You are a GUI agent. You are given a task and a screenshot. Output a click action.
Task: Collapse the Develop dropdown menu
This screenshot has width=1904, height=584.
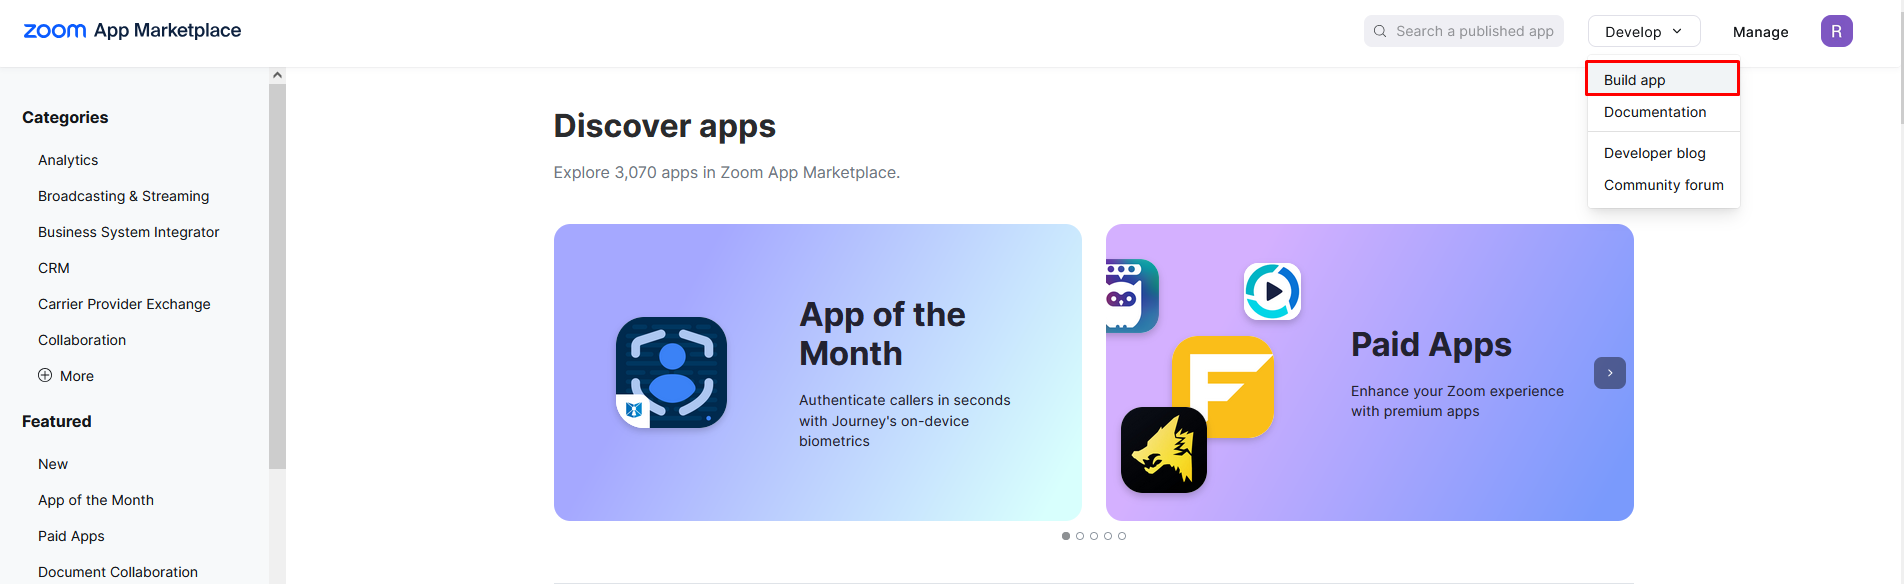click(x=1643, y=31)
